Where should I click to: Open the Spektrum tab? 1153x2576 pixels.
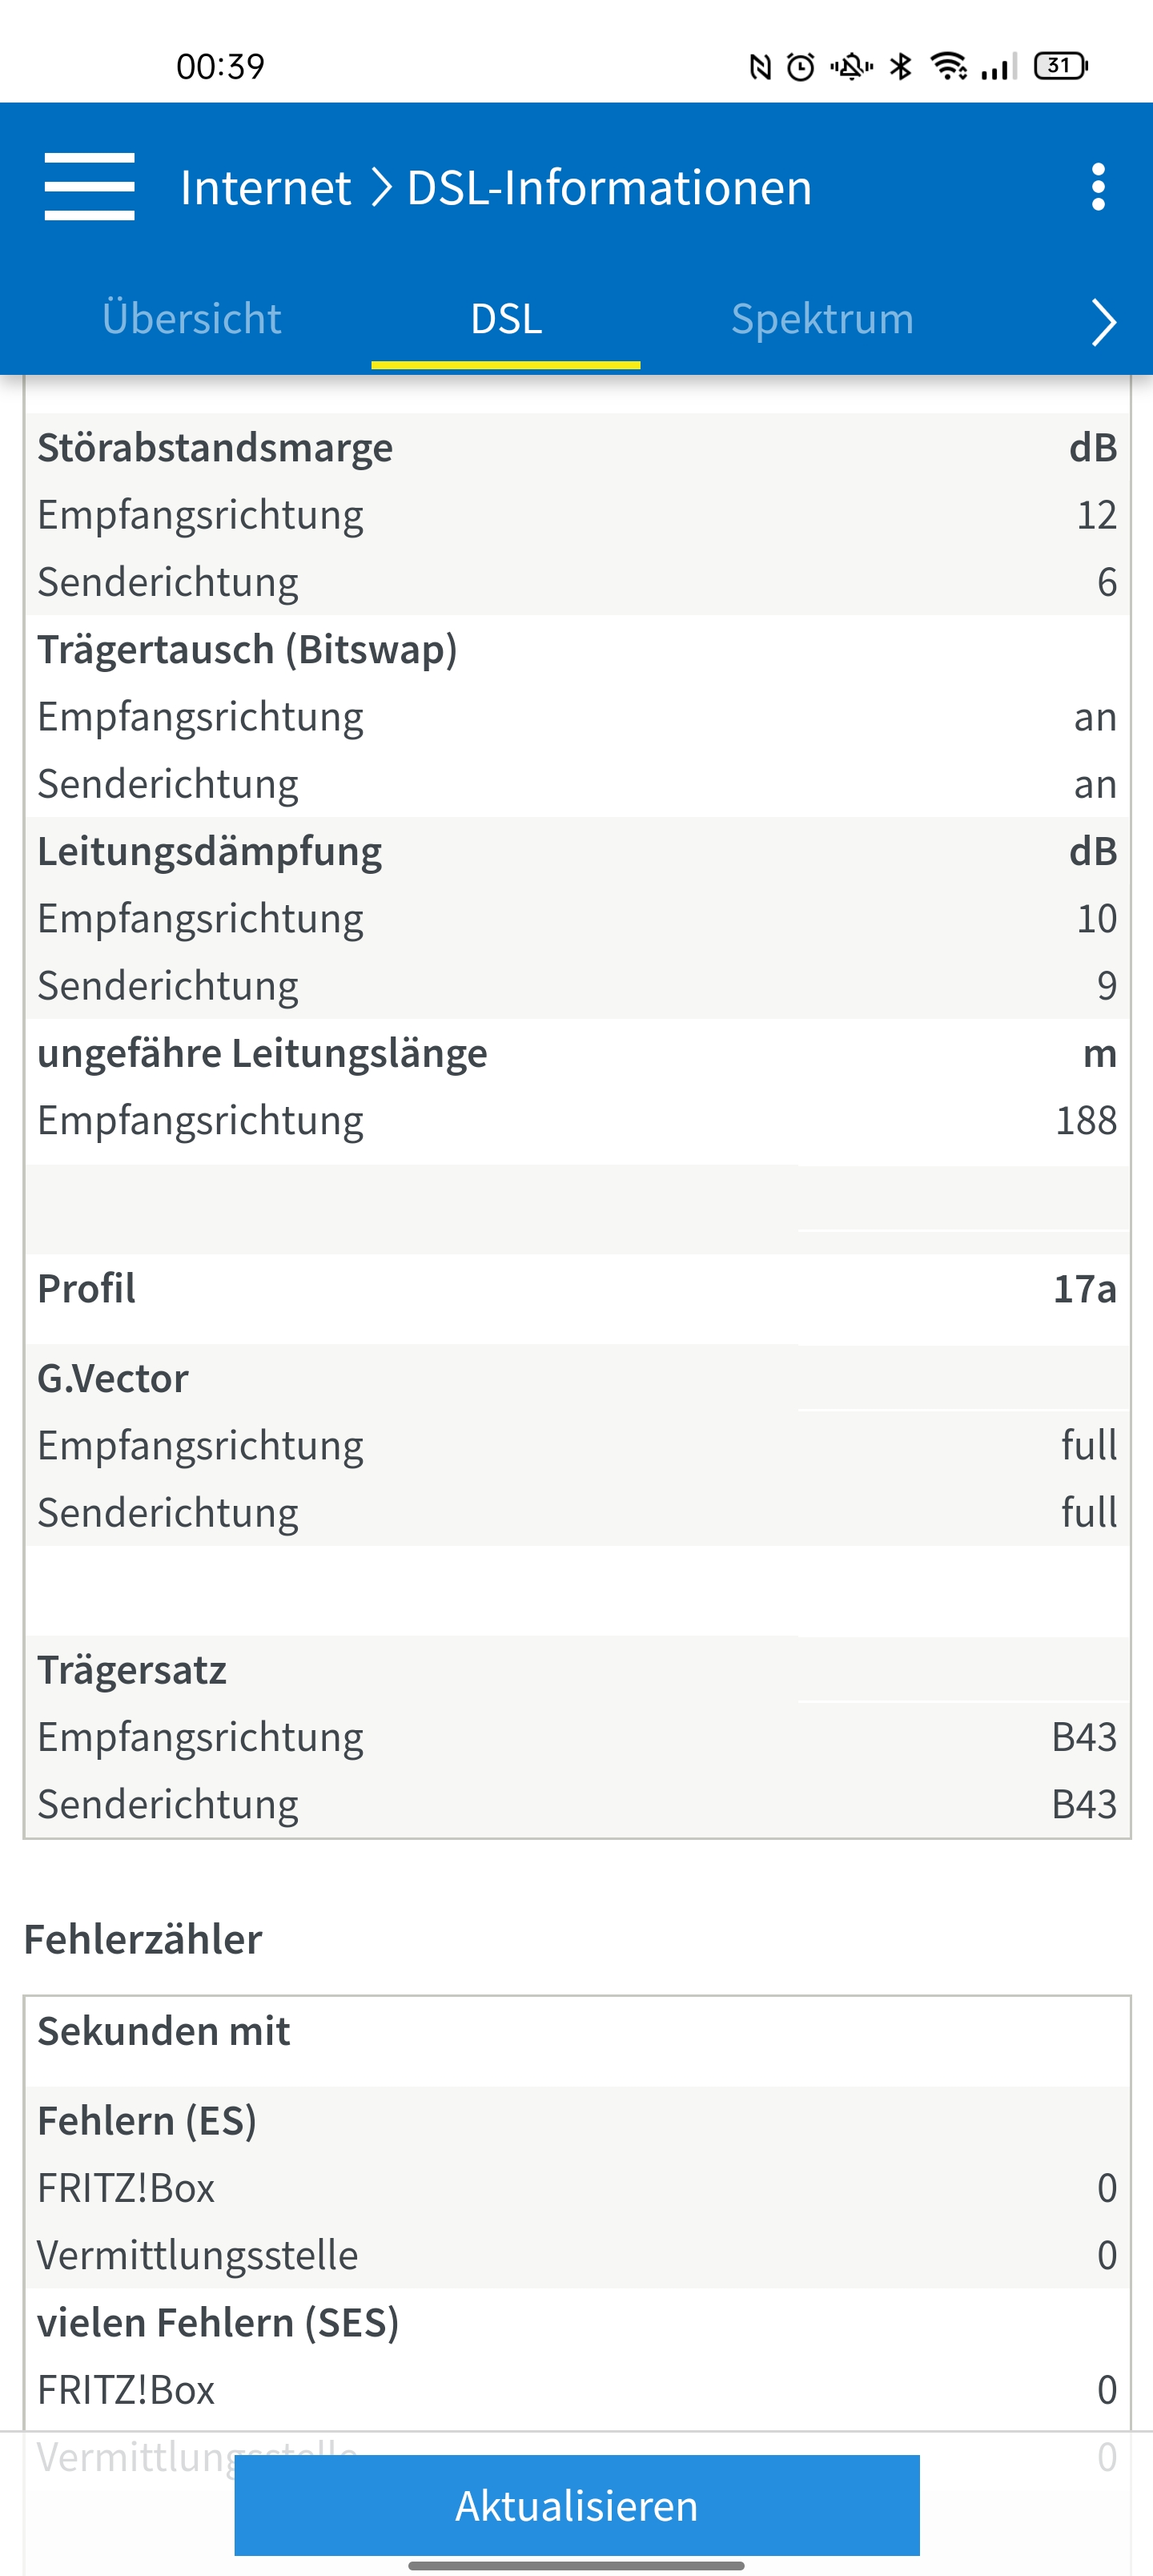click(x=822, y=319)
